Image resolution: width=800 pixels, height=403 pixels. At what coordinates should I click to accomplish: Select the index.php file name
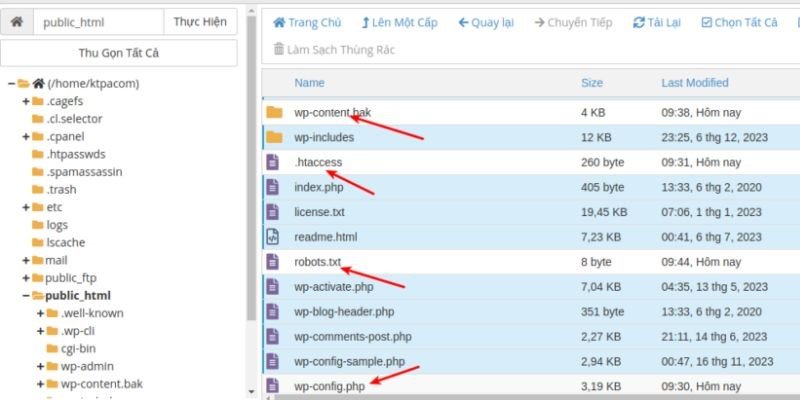[x=319, y=187]
